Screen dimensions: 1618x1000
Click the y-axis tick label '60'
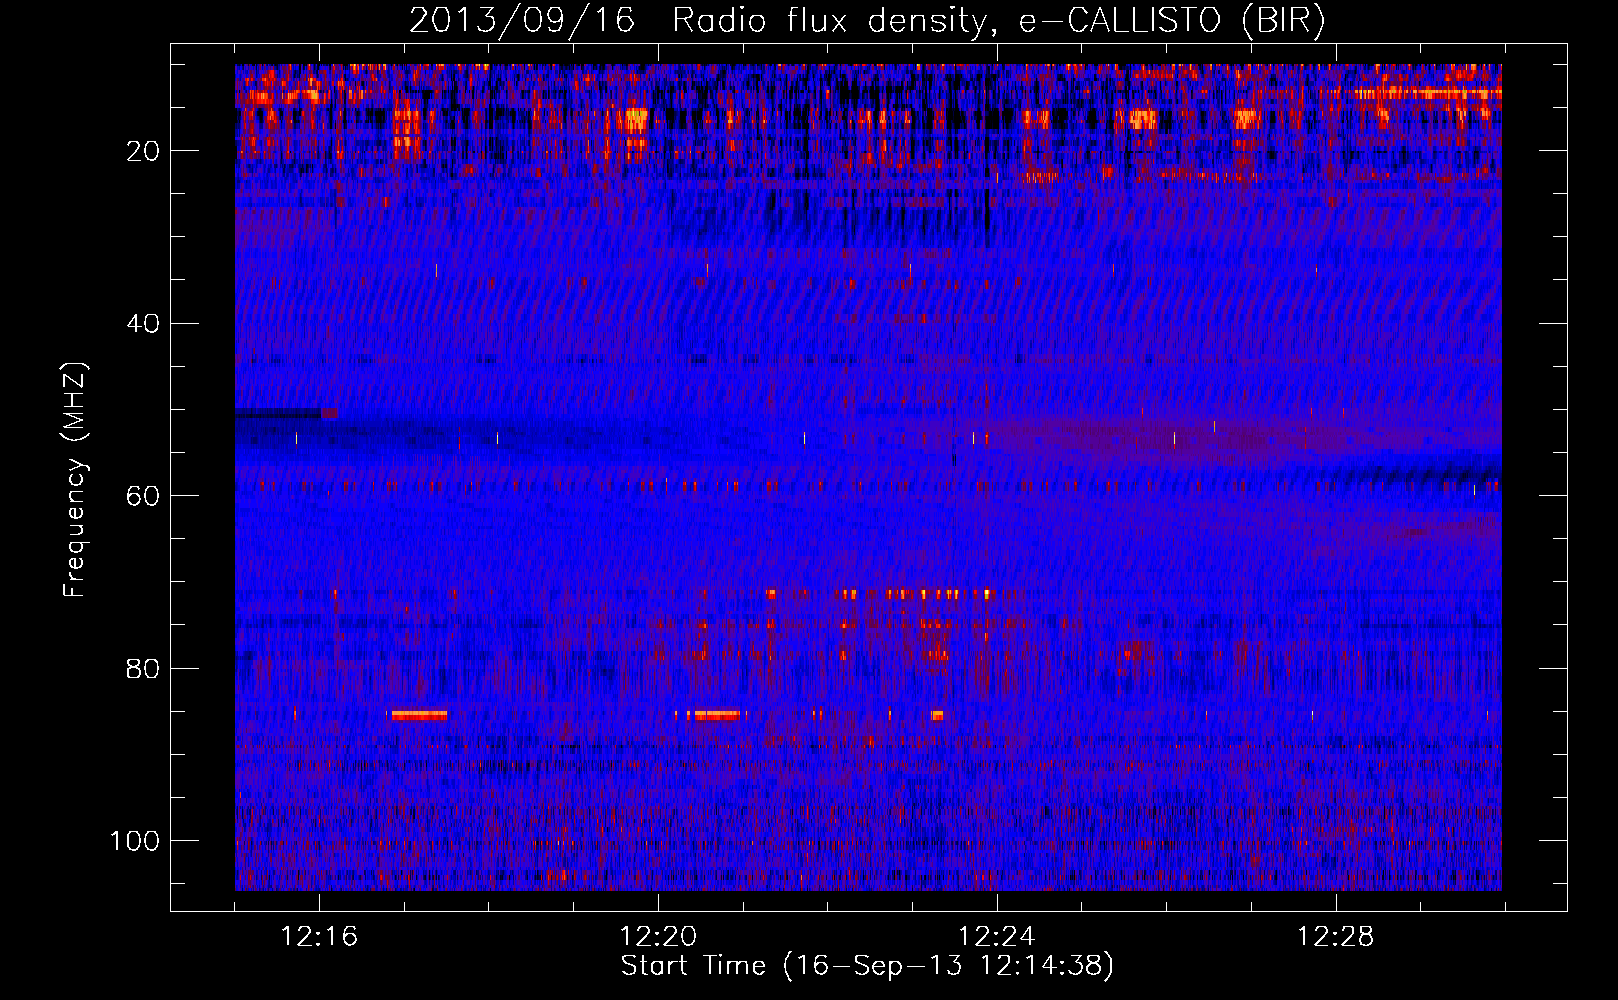(x=144, y=496)
